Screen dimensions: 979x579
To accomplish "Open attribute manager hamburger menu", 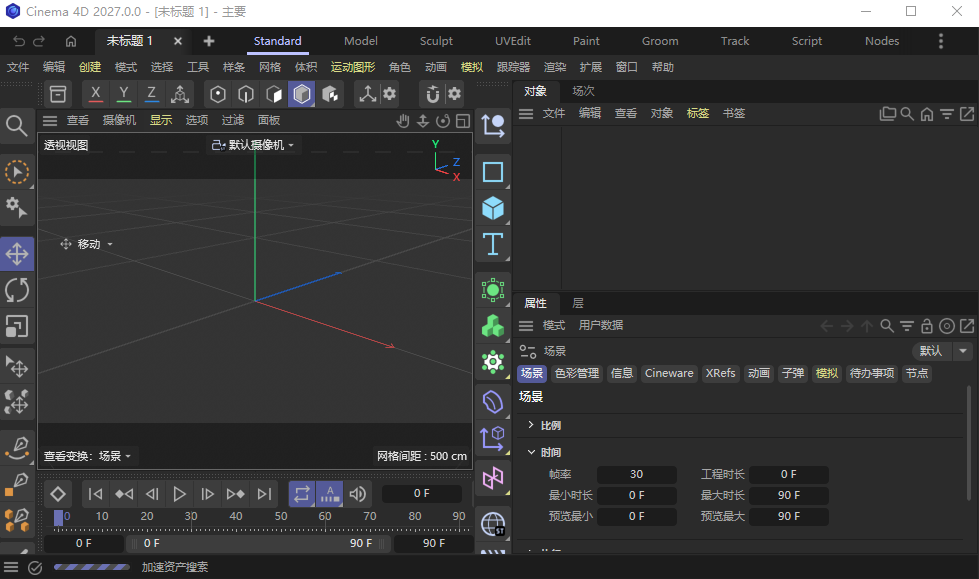I will pyautogui.click(x=526, y=325).
